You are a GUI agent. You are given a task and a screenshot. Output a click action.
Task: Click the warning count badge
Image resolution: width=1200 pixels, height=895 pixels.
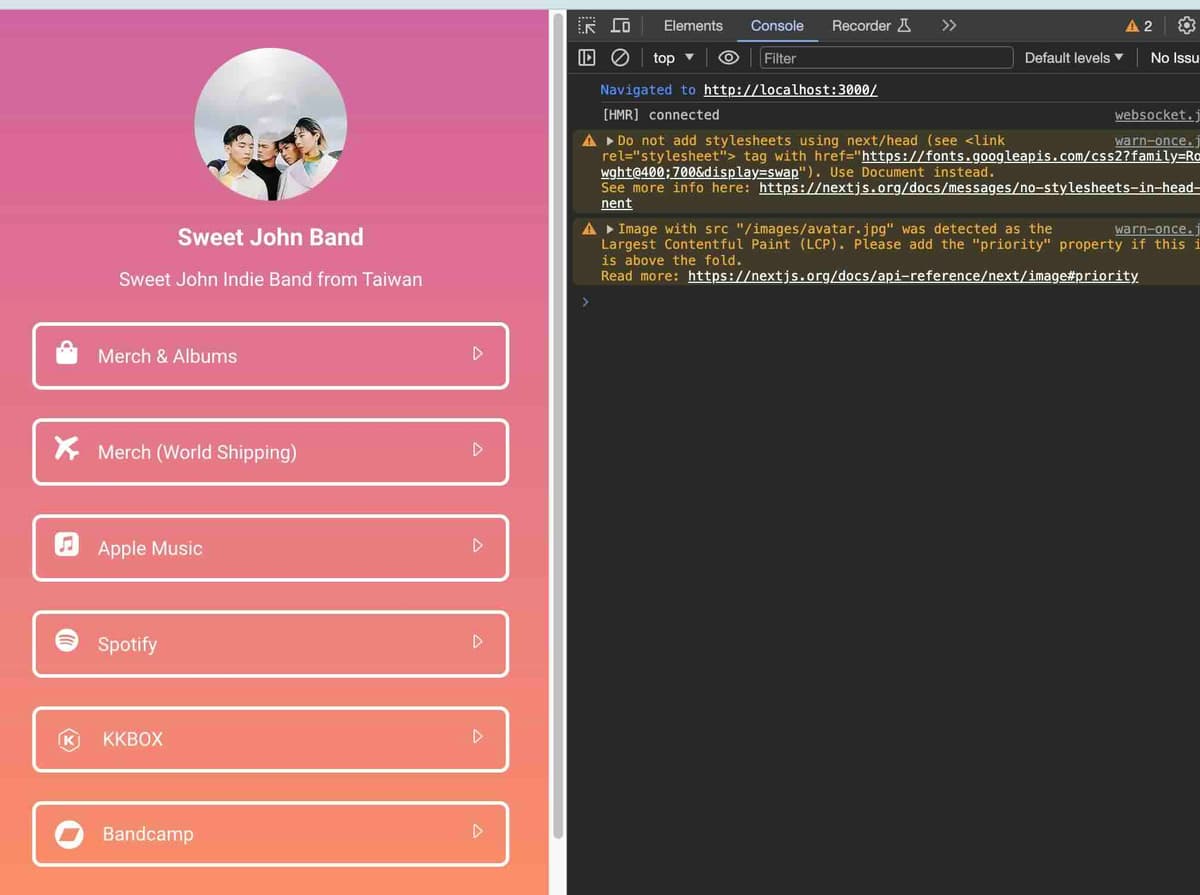1139,26
